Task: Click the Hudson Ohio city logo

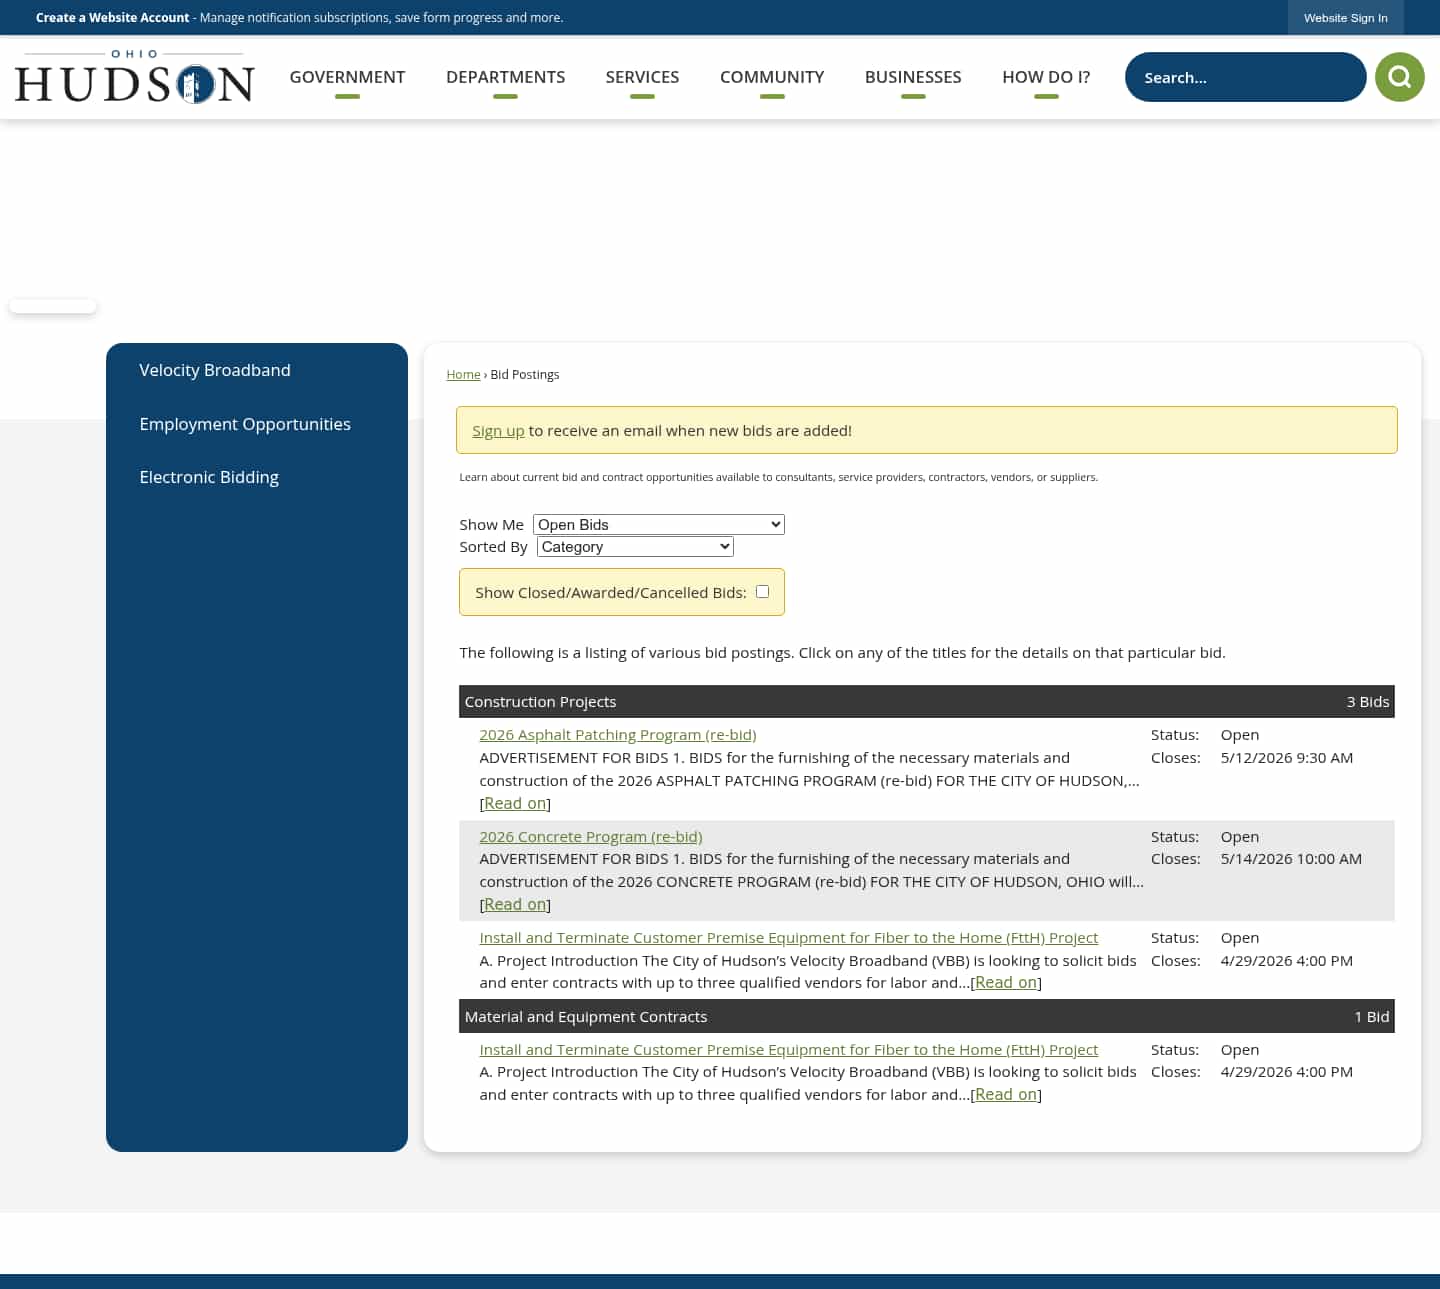Action: (134, 77)
